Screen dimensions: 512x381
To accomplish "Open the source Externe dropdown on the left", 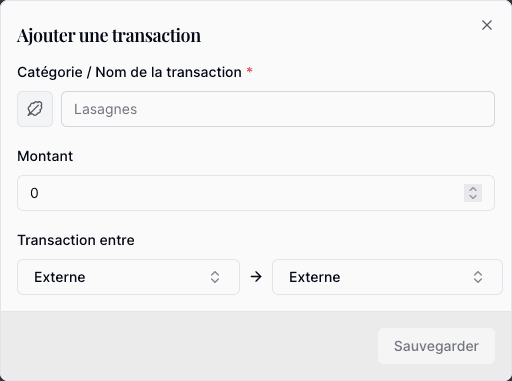I will coord(128,277).
